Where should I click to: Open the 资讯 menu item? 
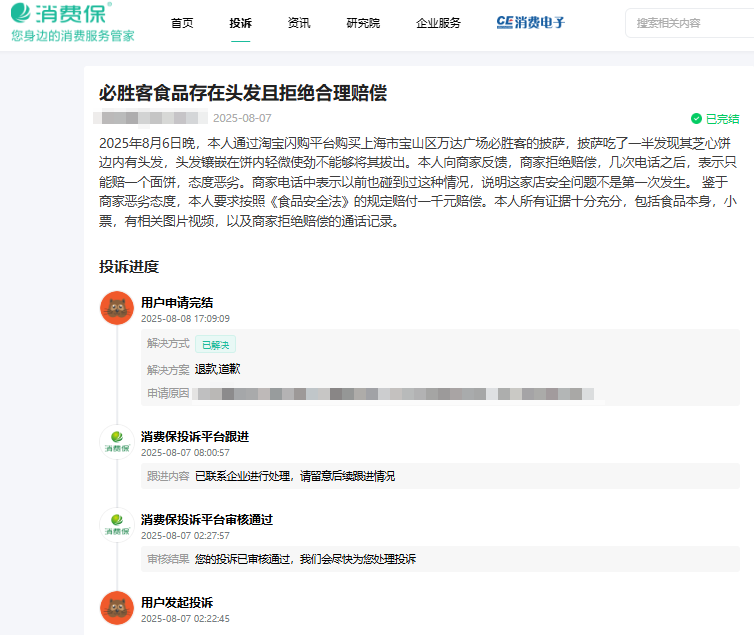(299, 23)
